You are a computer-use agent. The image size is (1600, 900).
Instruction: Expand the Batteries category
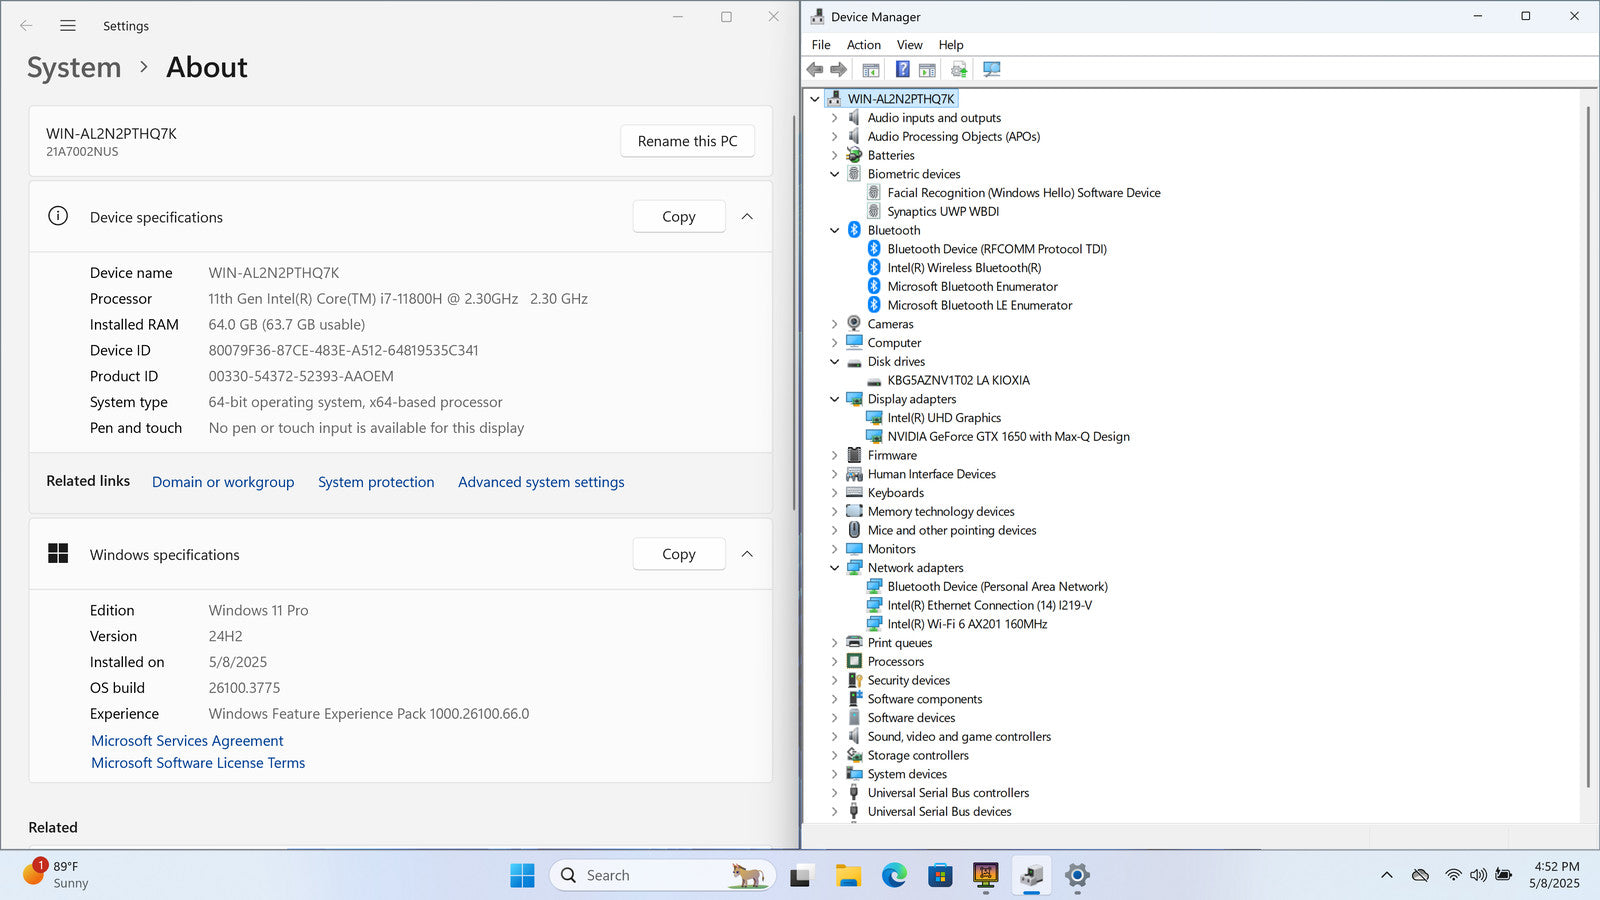click(x=835, y=155)
